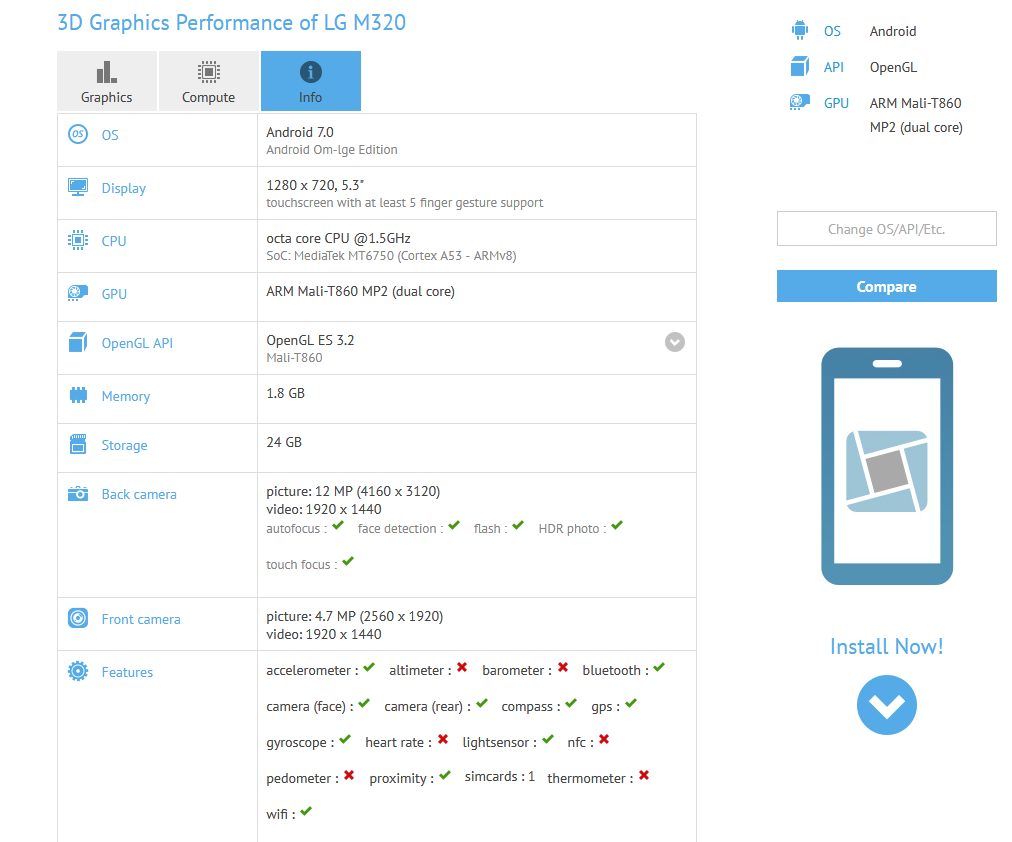Click the GPU icon in sidebar
Image resolution: width=1012 pixels, height=842 pixels.
[800, 103]
